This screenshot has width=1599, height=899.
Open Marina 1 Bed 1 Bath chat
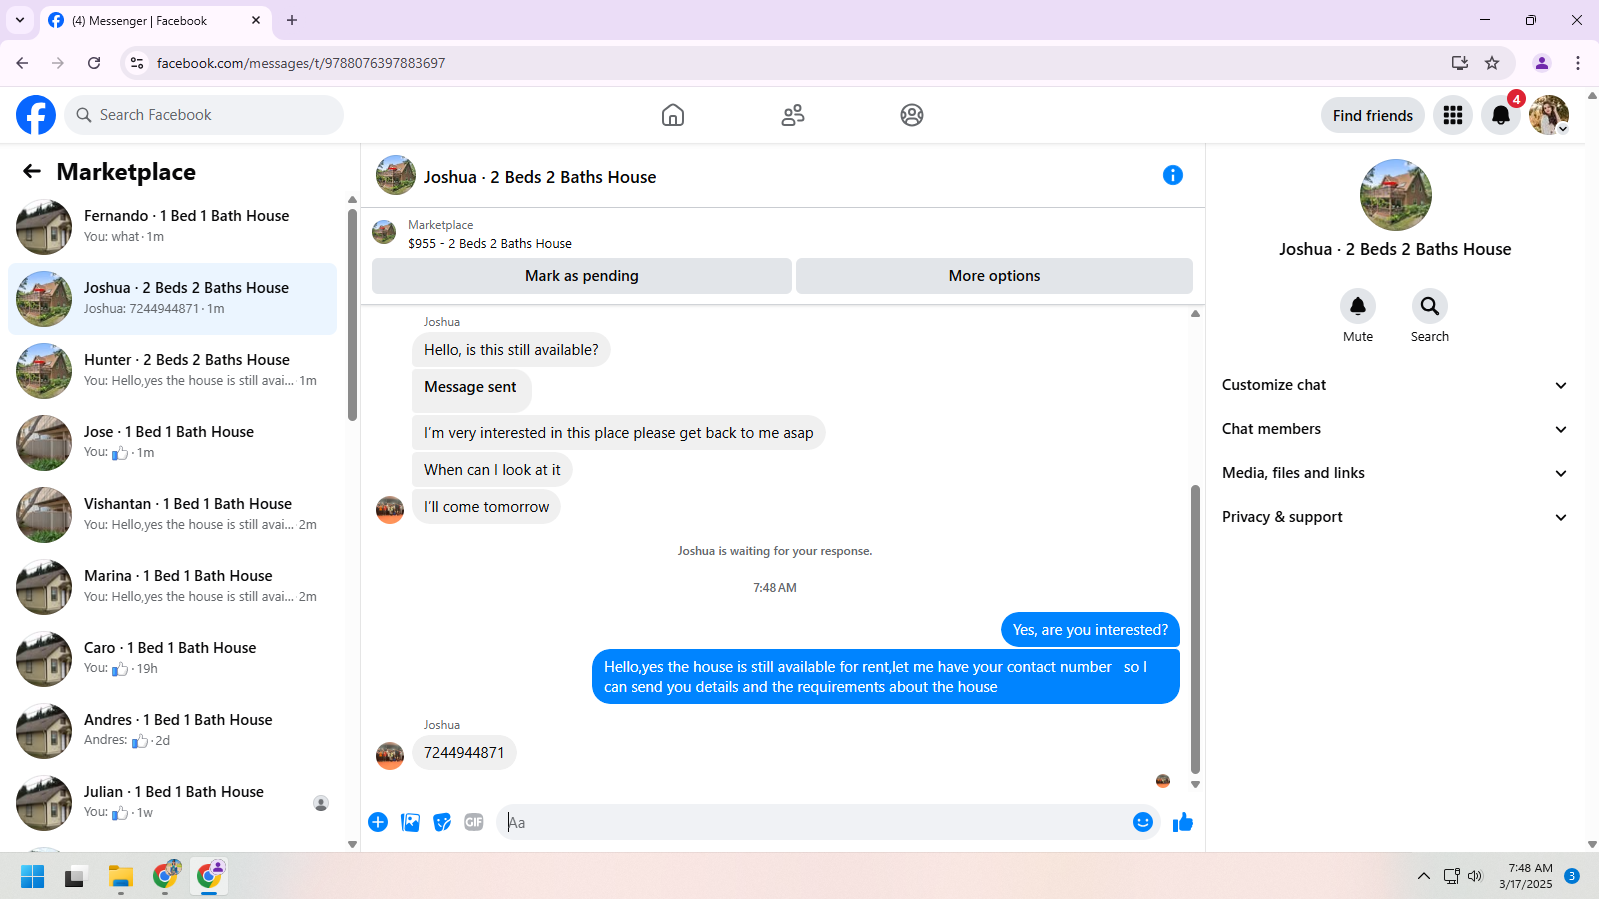pos(172,587)
